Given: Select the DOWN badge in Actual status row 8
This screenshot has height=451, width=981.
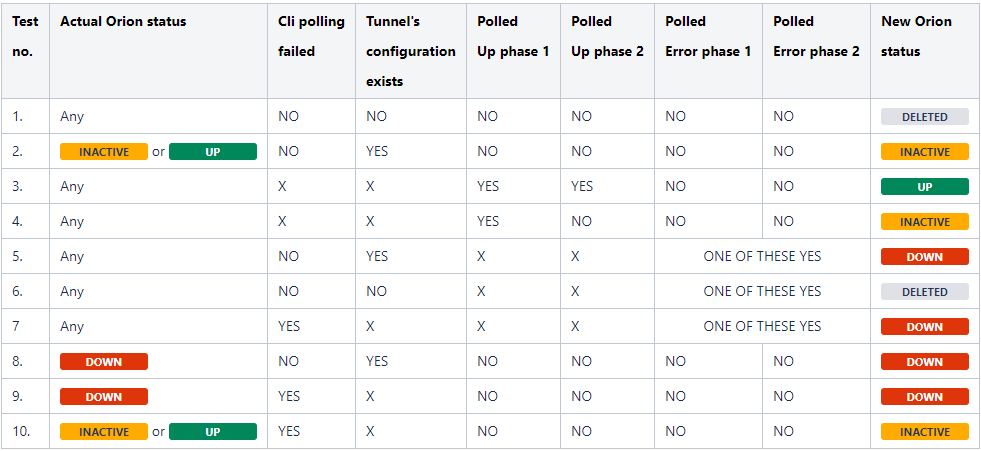Looking at the screenshot, I should click(x=104, y=362).
